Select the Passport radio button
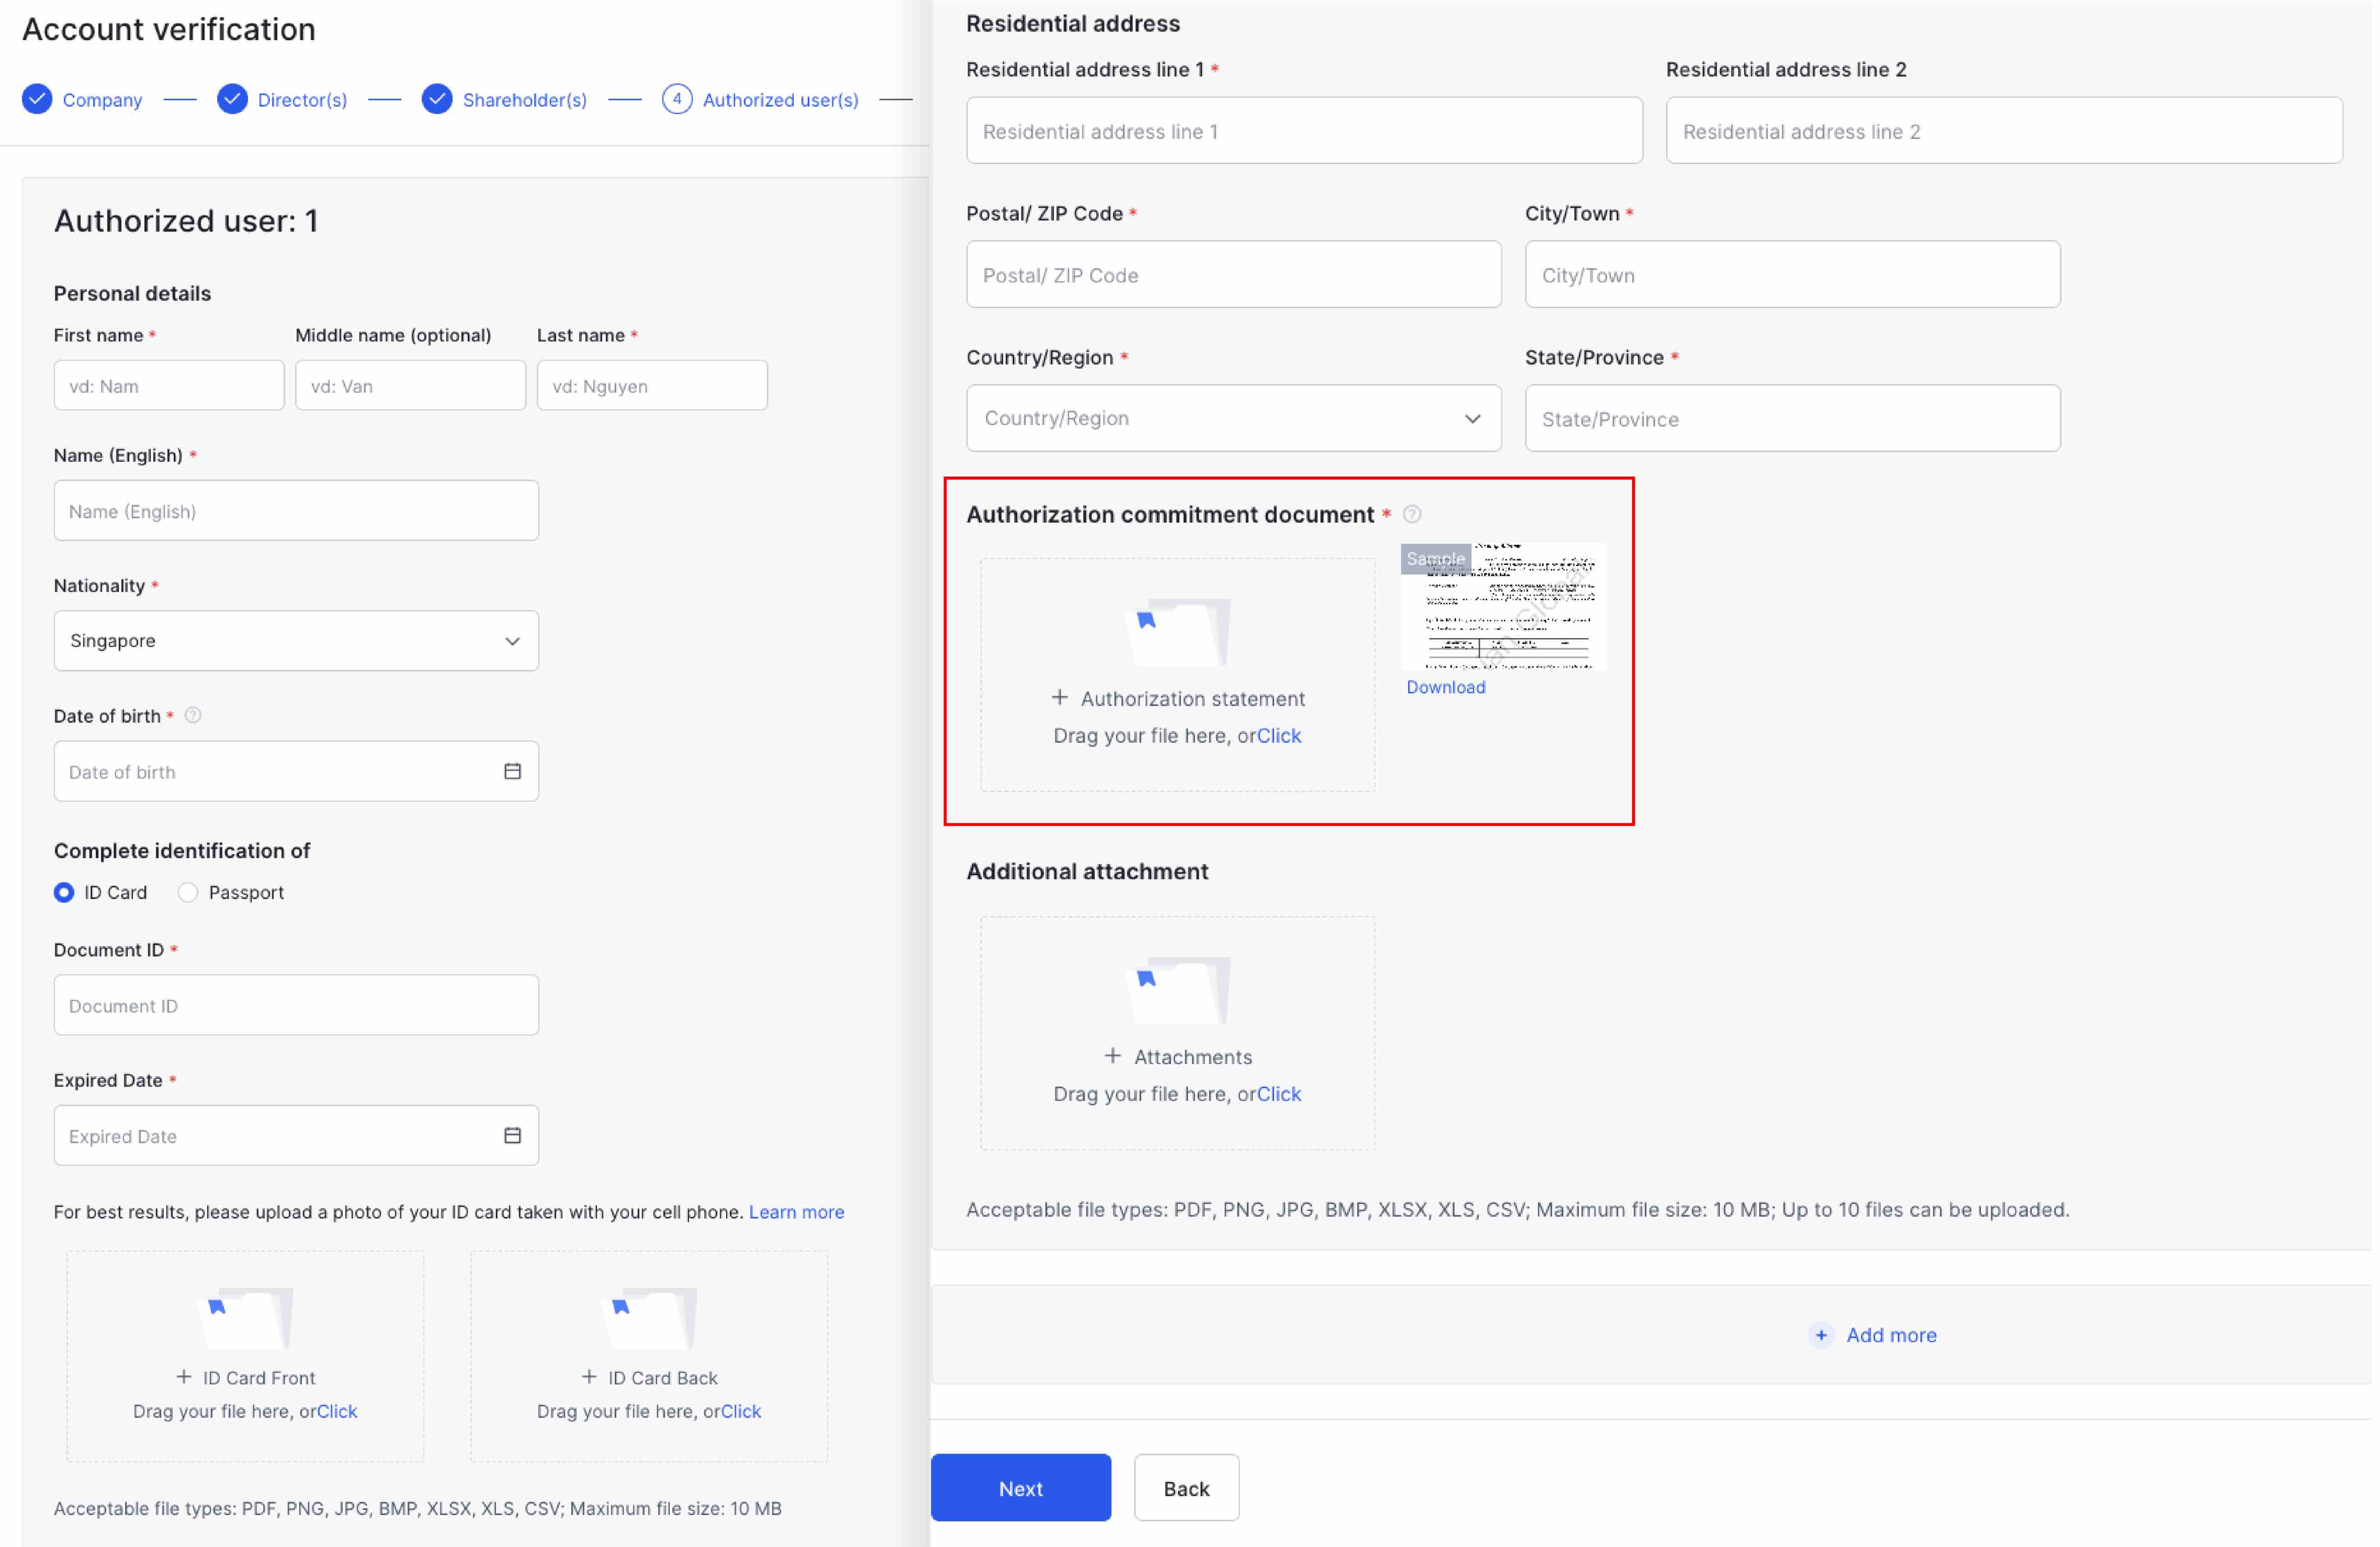The height and width of the screenshot is (1547, 2380). click(x=188, y=892)
